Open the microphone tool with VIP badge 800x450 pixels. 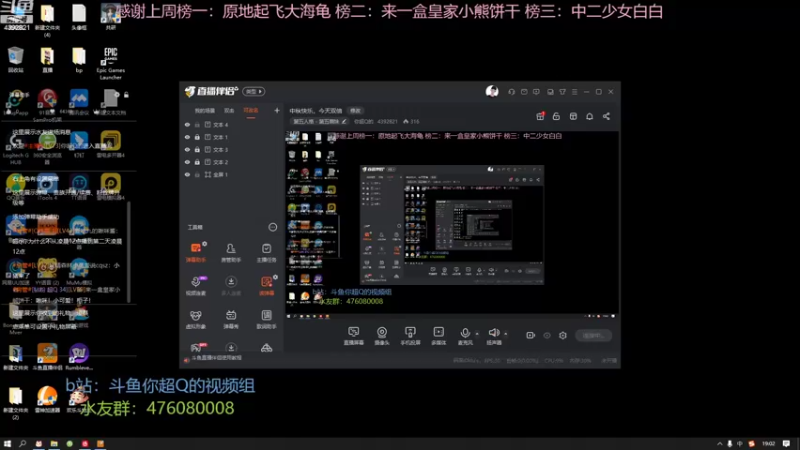196,286
